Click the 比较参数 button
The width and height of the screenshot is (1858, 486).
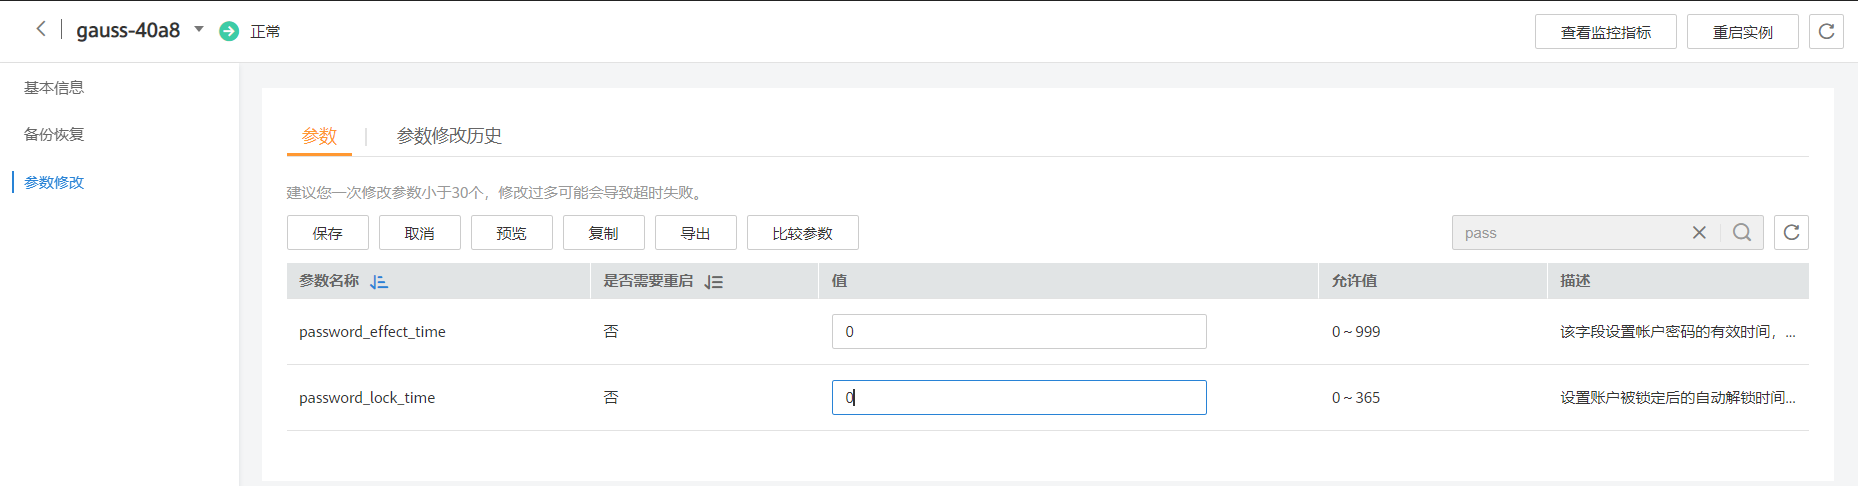[802, 233]
